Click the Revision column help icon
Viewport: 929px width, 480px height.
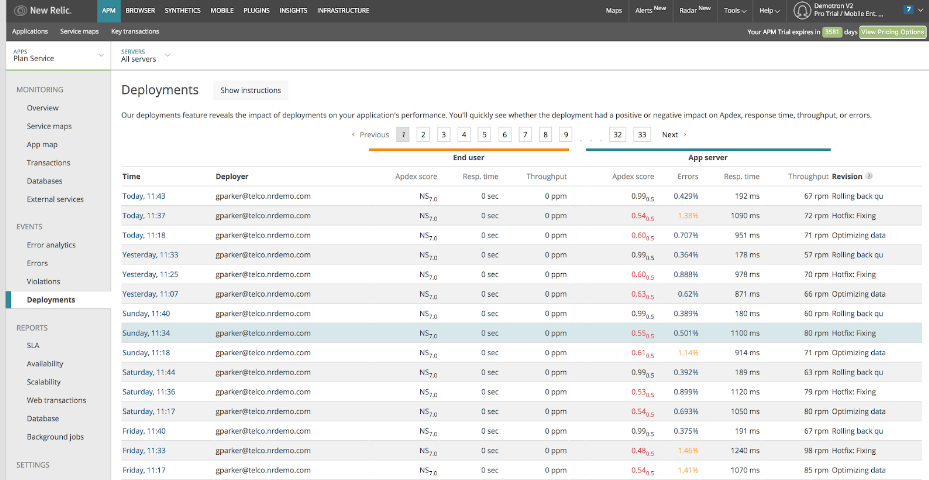click(x=869, y=176)
